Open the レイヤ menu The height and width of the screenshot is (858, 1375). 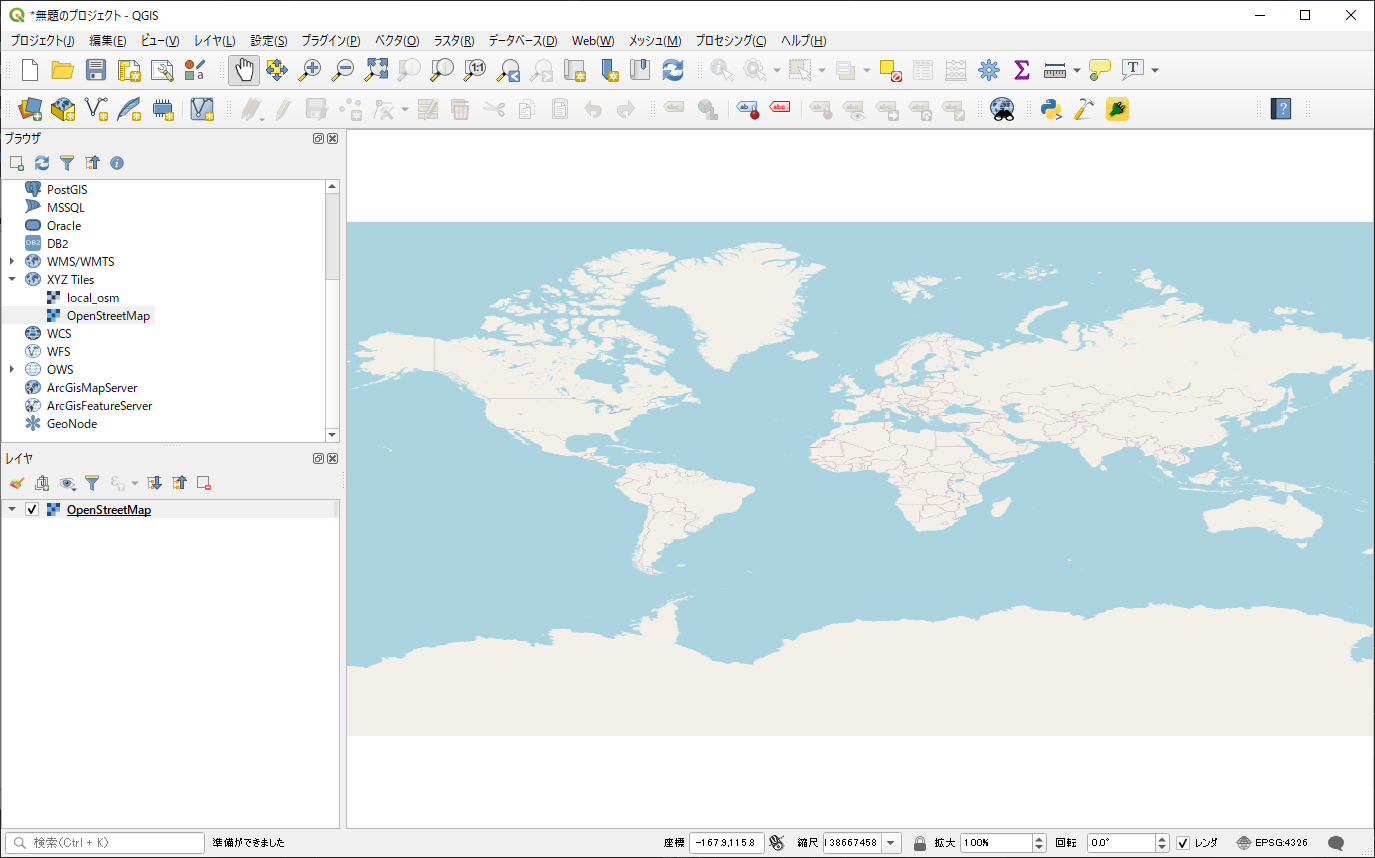(x=215, y=41)
